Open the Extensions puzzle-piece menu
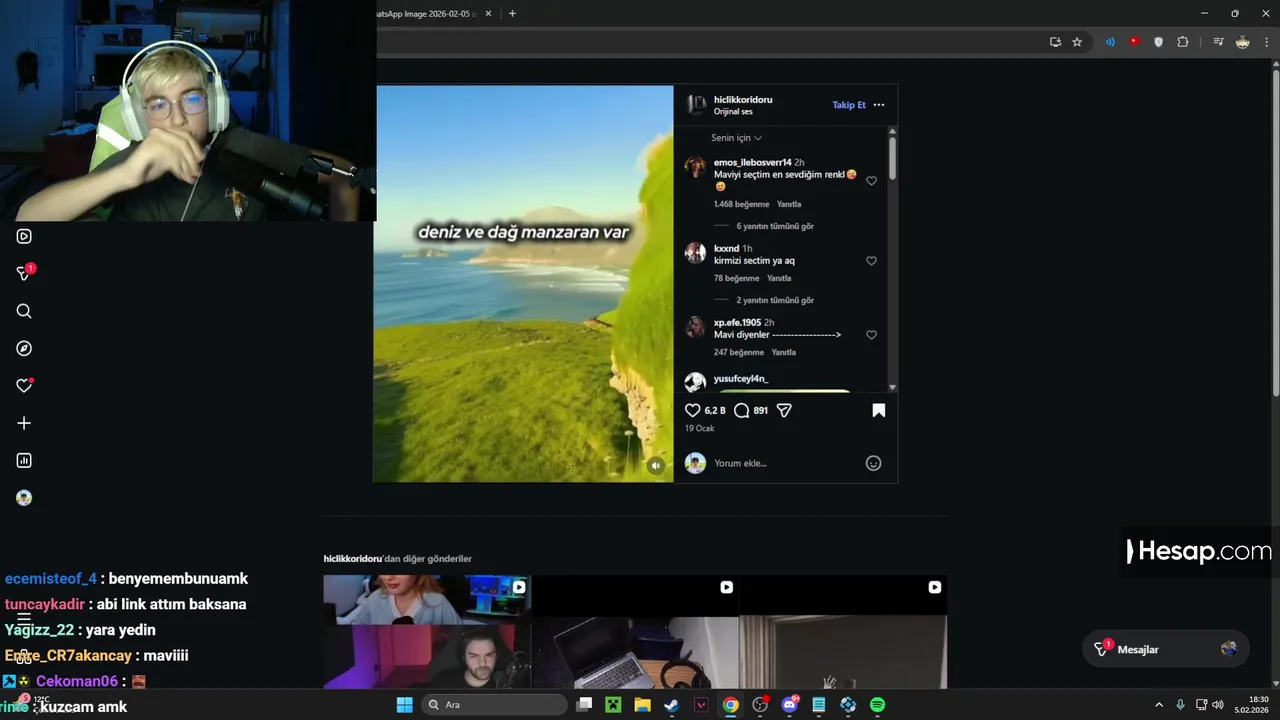The image size is (1280, 720). [x=1183, y=42]
